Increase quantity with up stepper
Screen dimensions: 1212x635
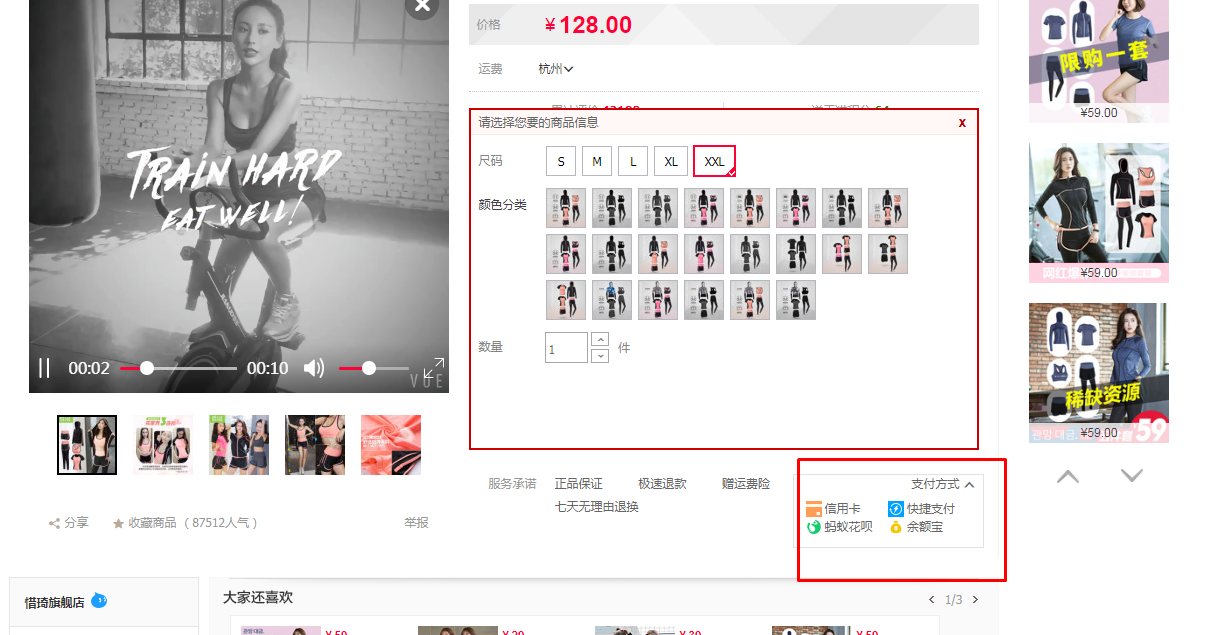tap(600, 339)
